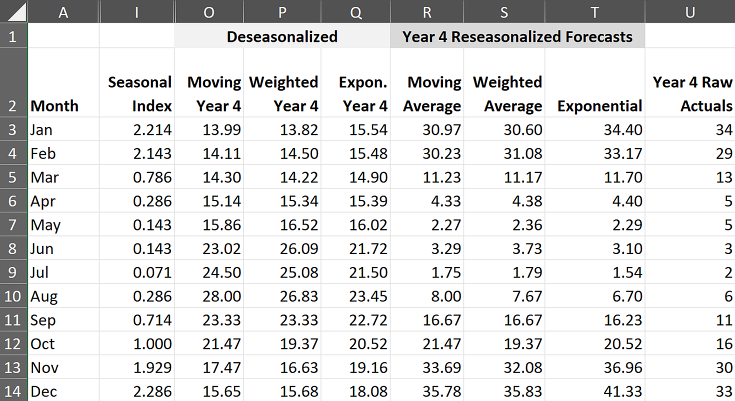The image size is (735, 401).
Task: Click the Deseasonalized merged header cell
Action: pos(282,36)
